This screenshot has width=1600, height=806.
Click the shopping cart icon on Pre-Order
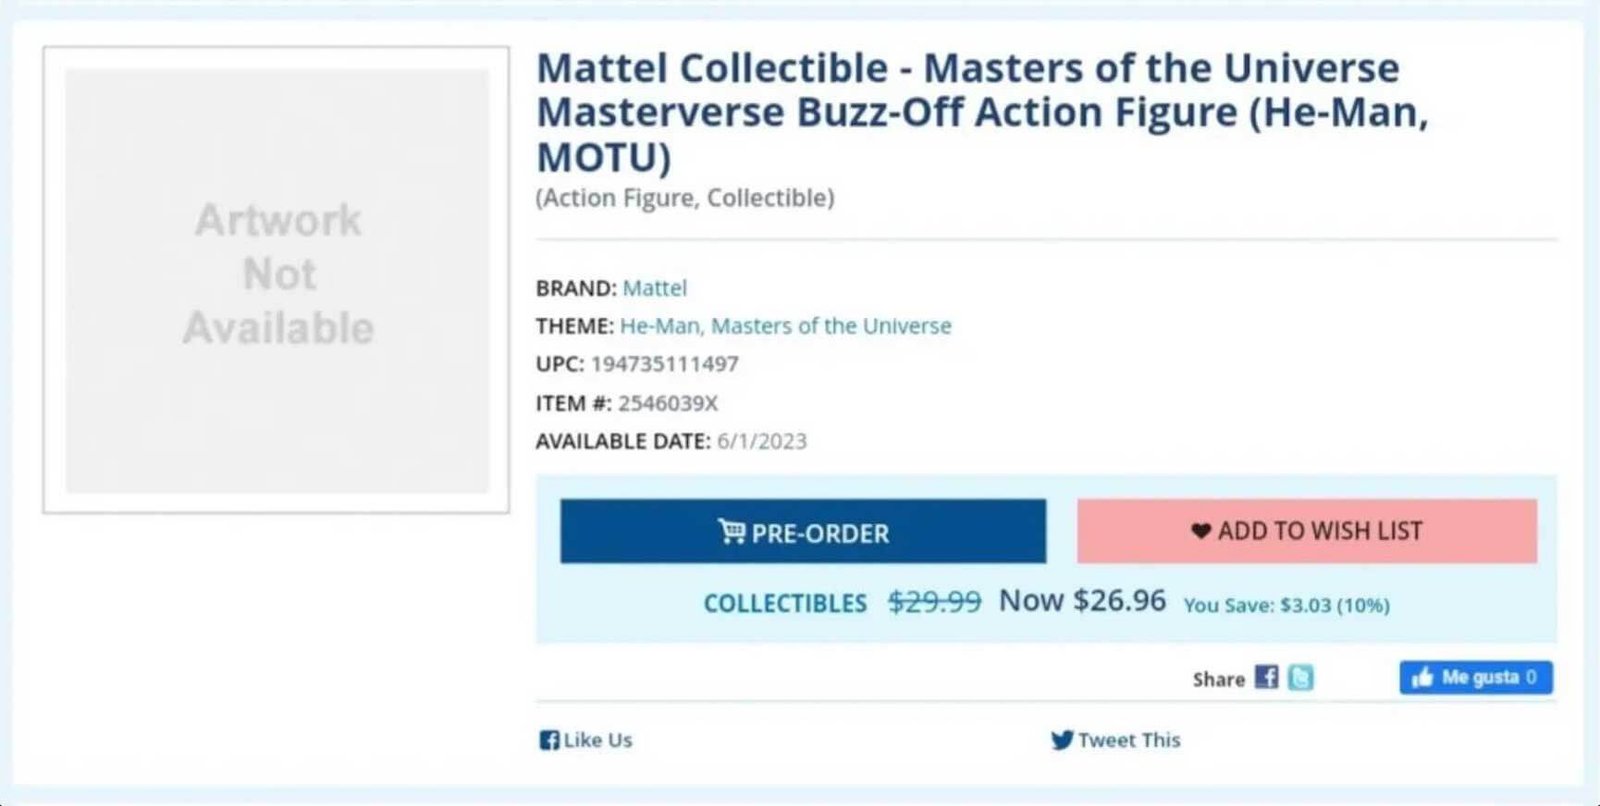[x=731, y=532]
